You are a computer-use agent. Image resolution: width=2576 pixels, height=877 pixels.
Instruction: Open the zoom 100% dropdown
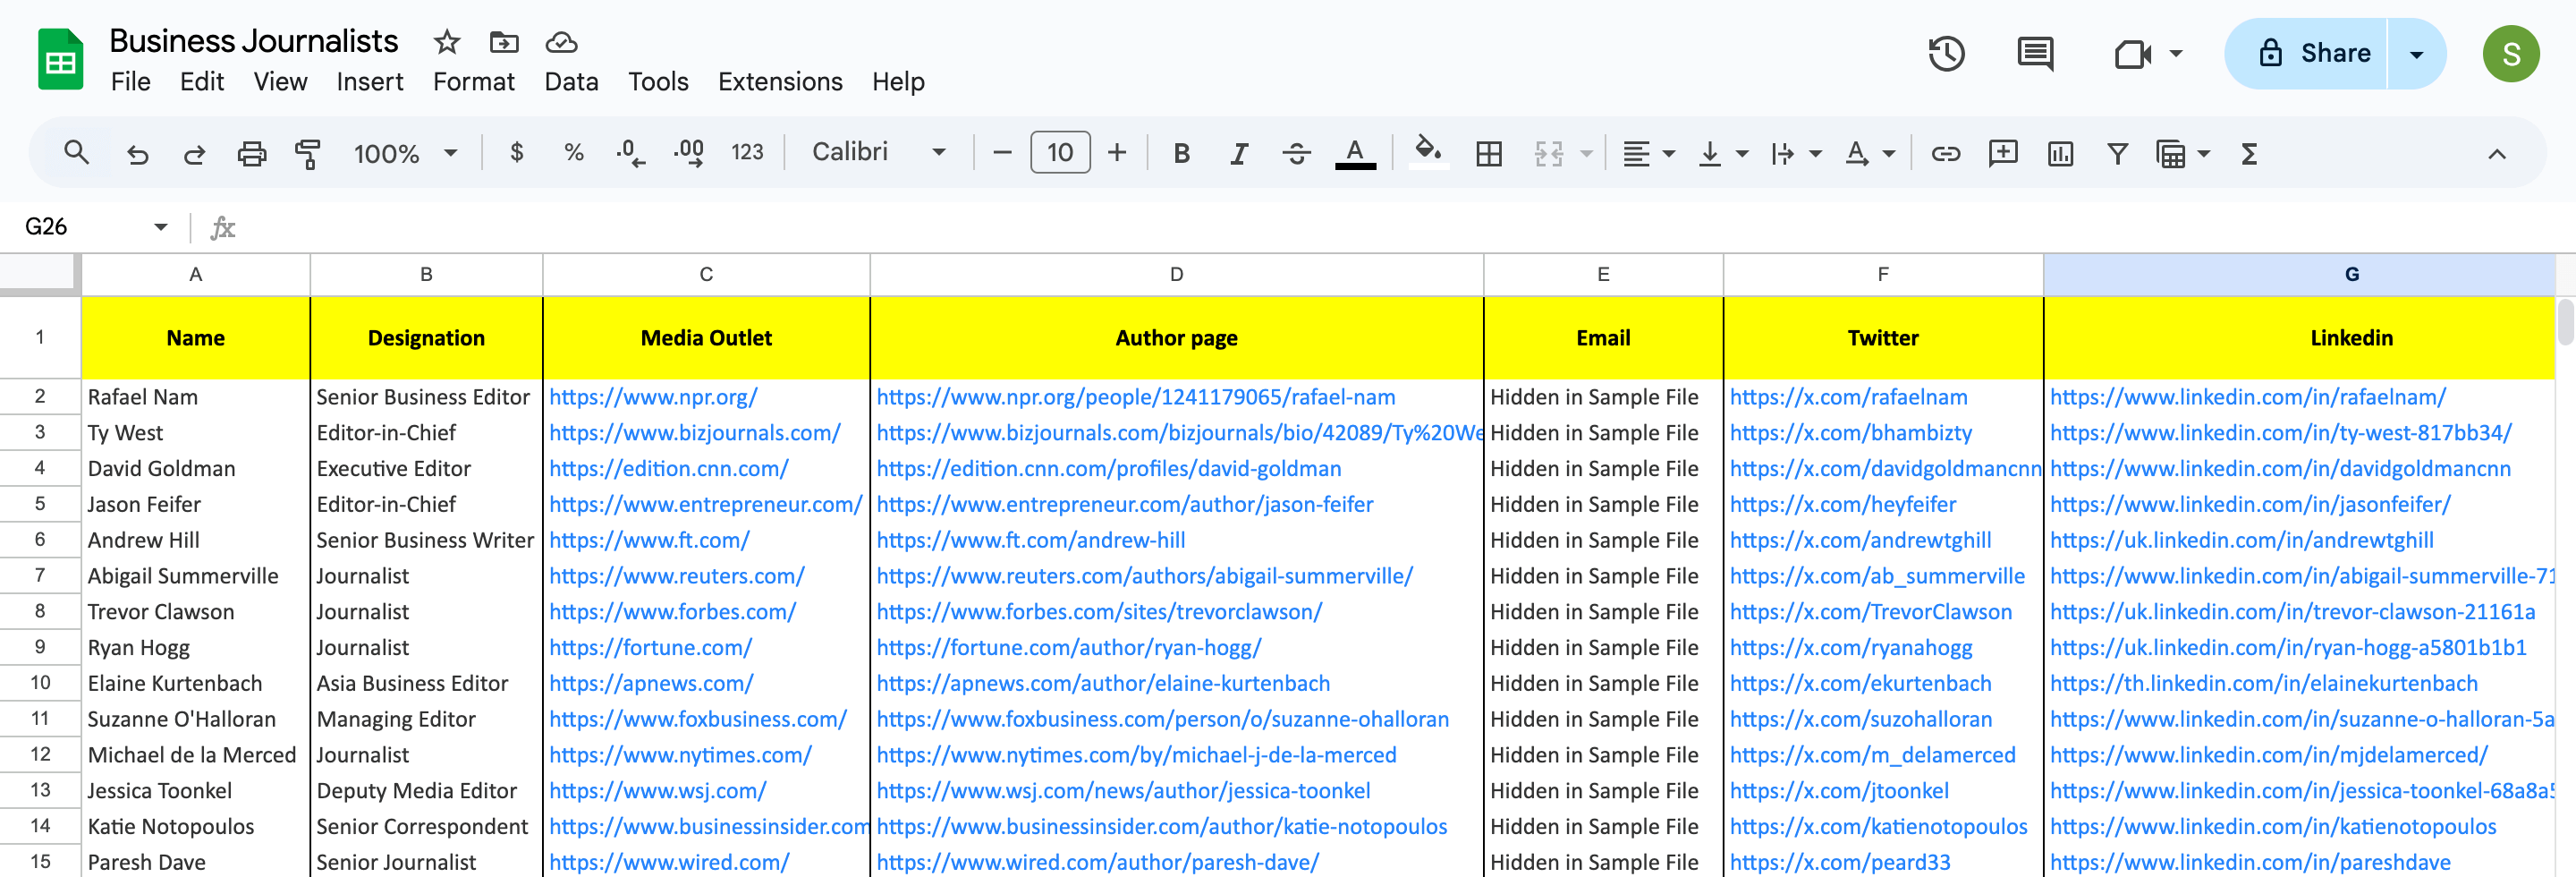pos(405,153)
